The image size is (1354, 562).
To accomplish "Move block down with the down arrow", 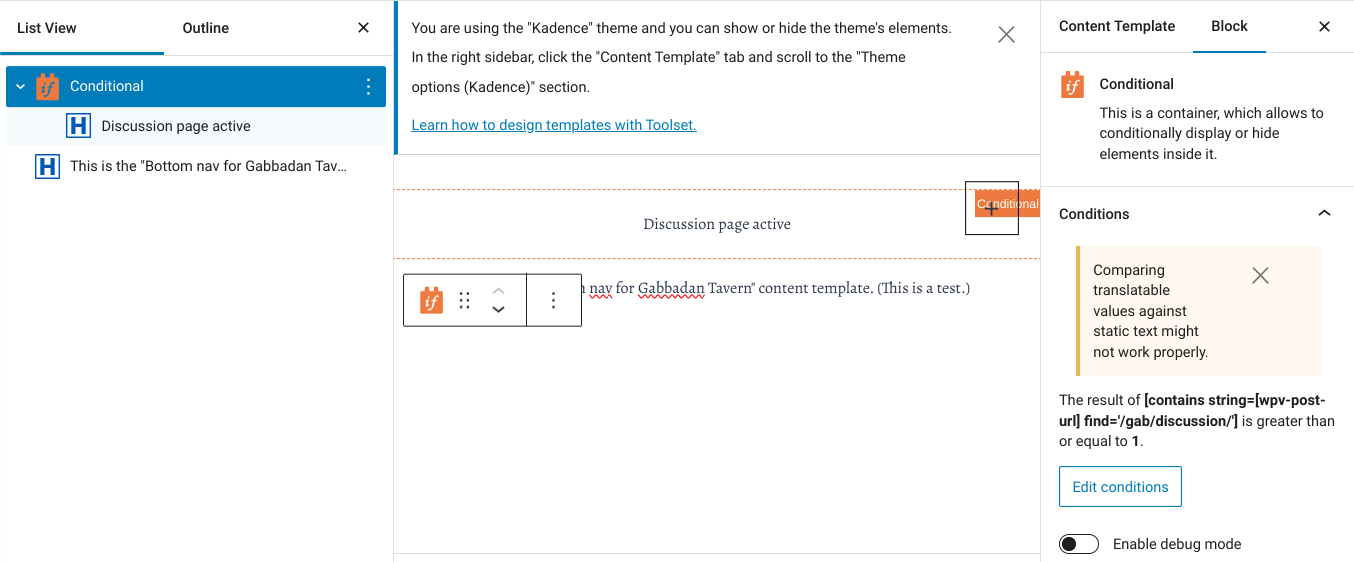I will [499, 310].
